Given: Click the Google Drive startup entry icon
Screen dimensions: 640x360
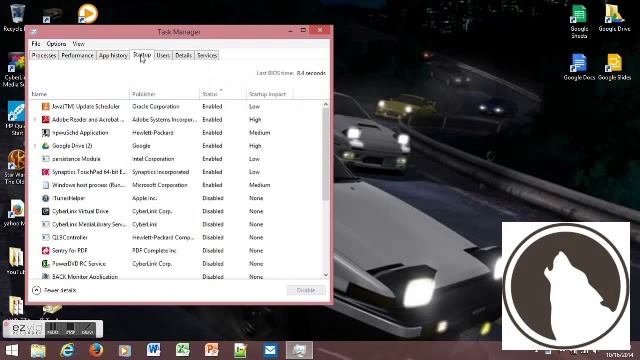Looking at the screenshot, I should (46, 146).
